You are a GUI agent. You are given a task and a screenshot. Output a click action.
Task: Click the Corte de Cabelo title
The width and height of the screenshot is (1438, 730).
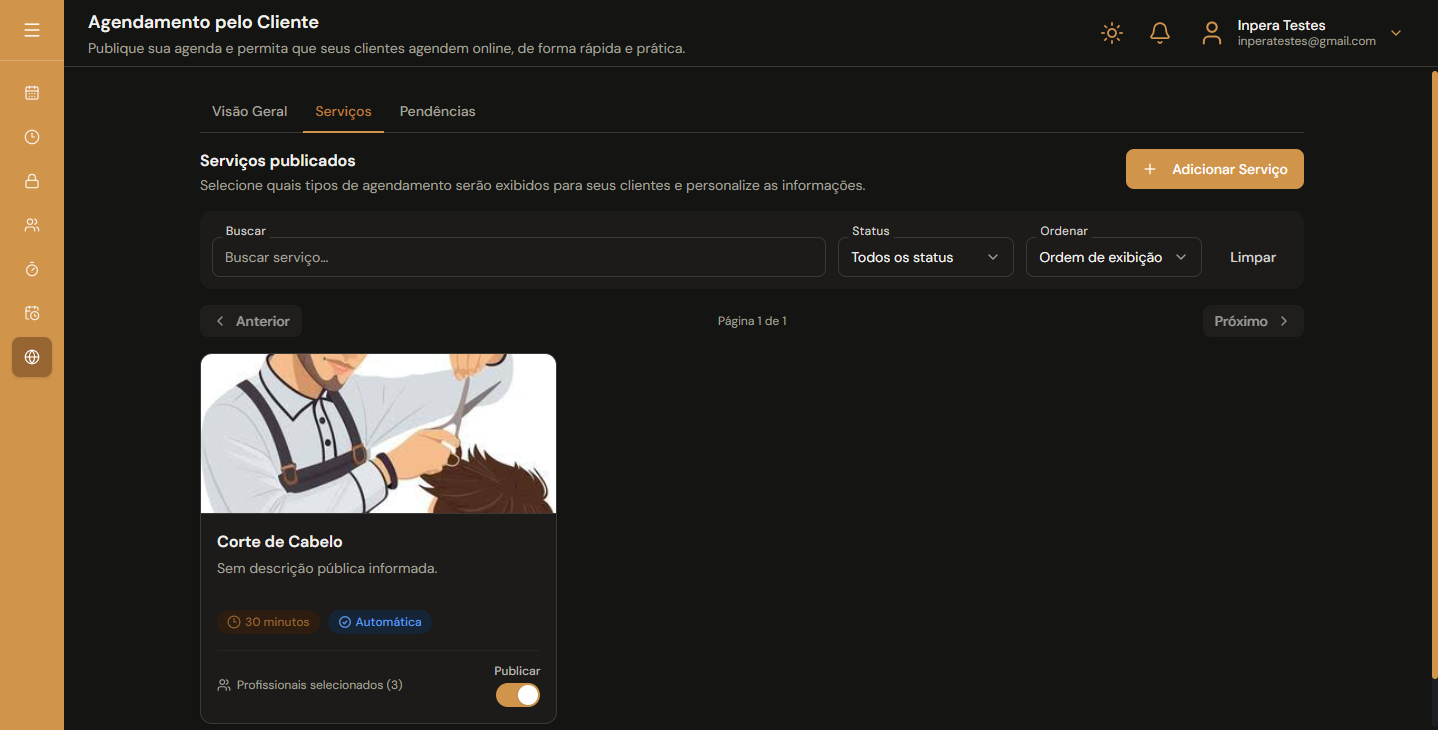click(280, 542)
